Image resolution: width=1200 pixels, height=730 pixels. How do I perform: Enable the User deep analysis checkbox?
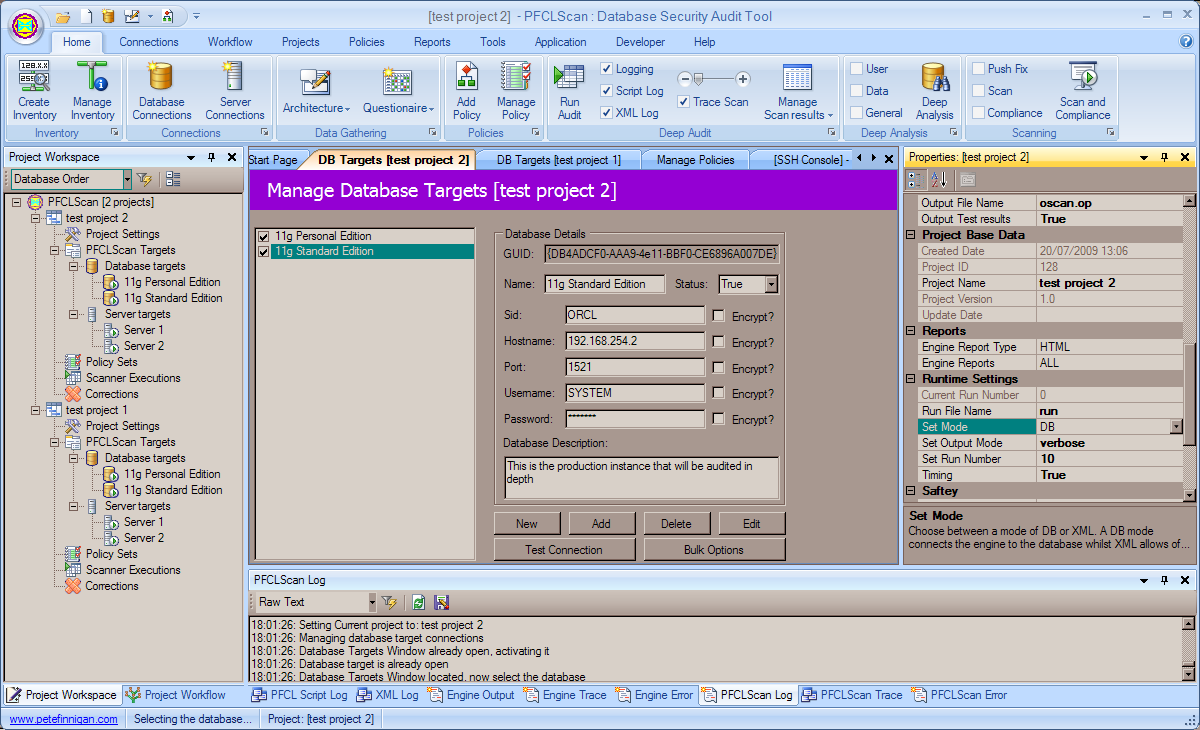[857, 69]
